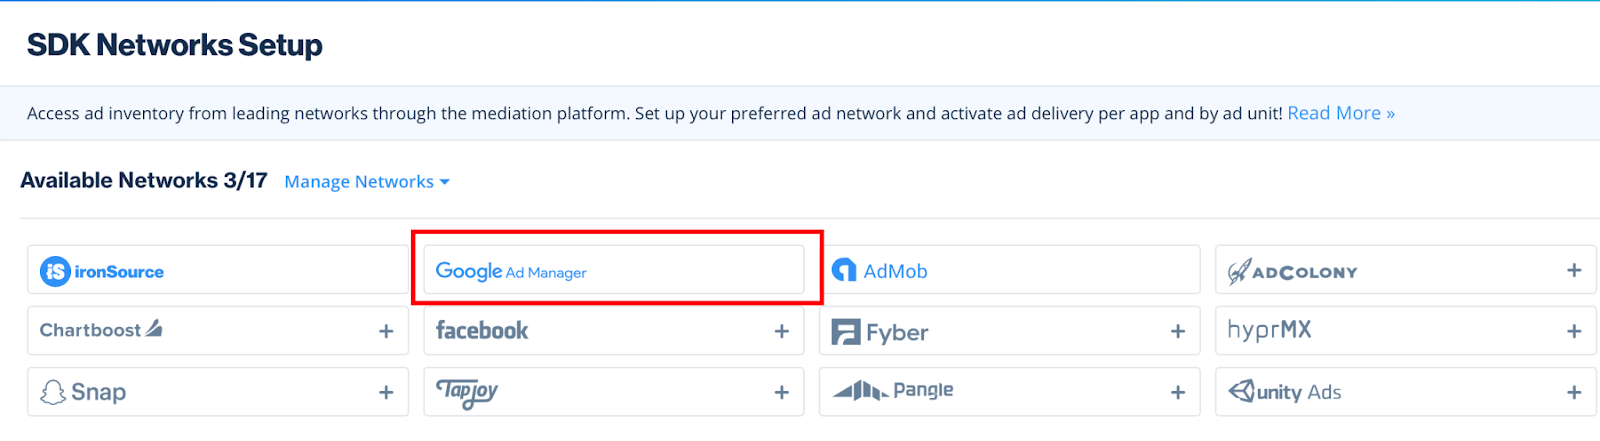Add the facebook network via plus
The height and width of the screenshot is (441, 1600).
point(782,331)
